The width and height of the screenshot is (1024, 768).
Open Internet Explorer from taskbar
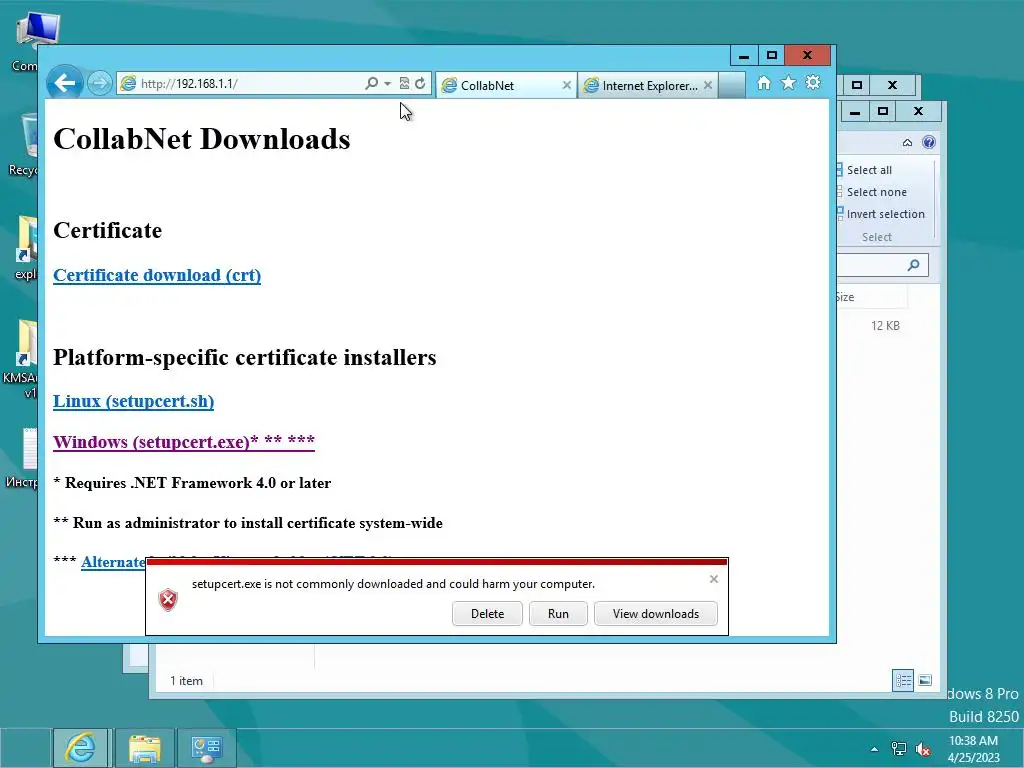pyautogui.click(x=80, y=748)
